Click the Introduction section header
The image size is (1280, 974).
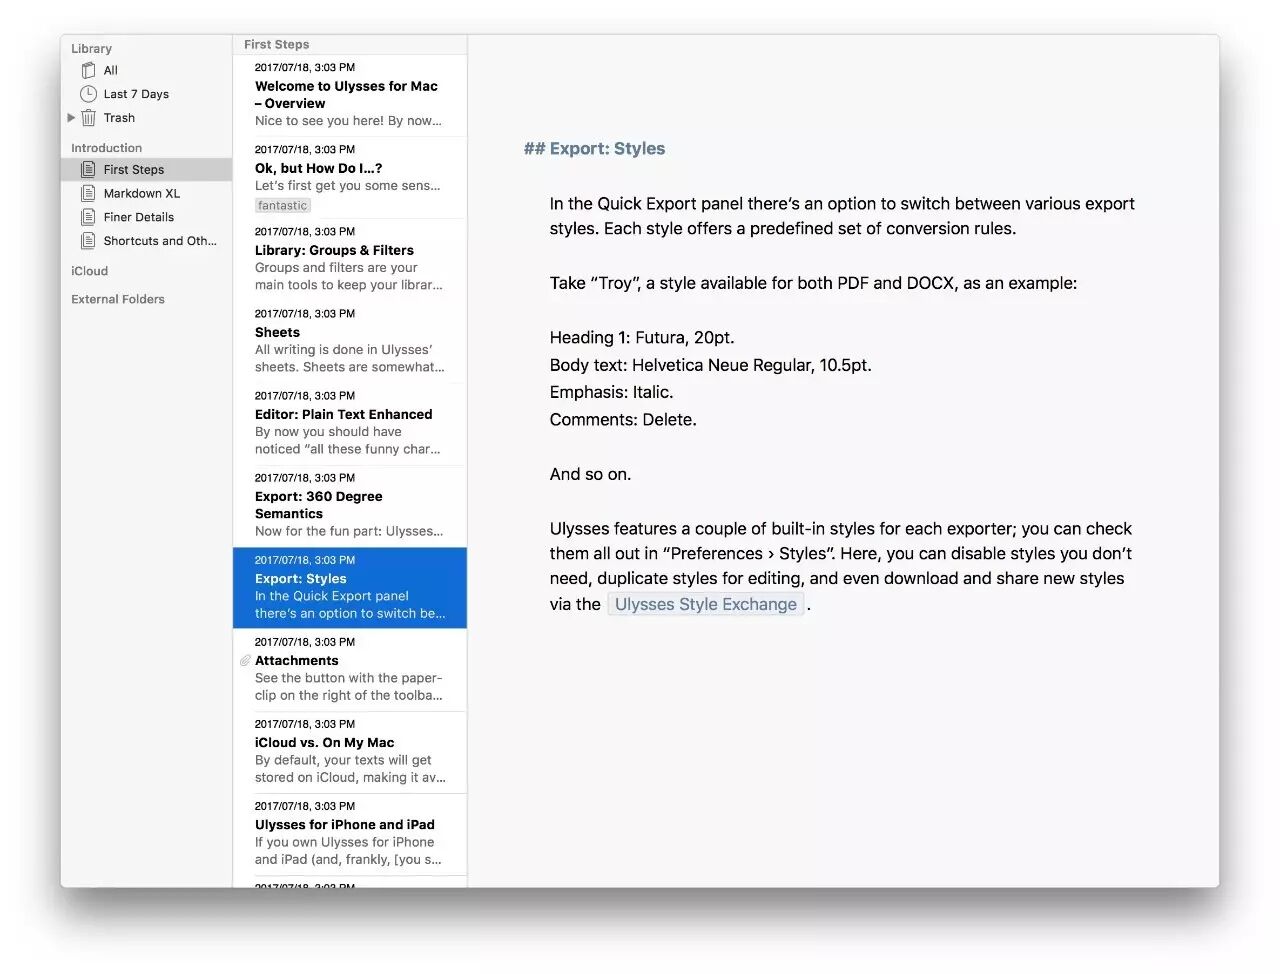tap(106, 148)
